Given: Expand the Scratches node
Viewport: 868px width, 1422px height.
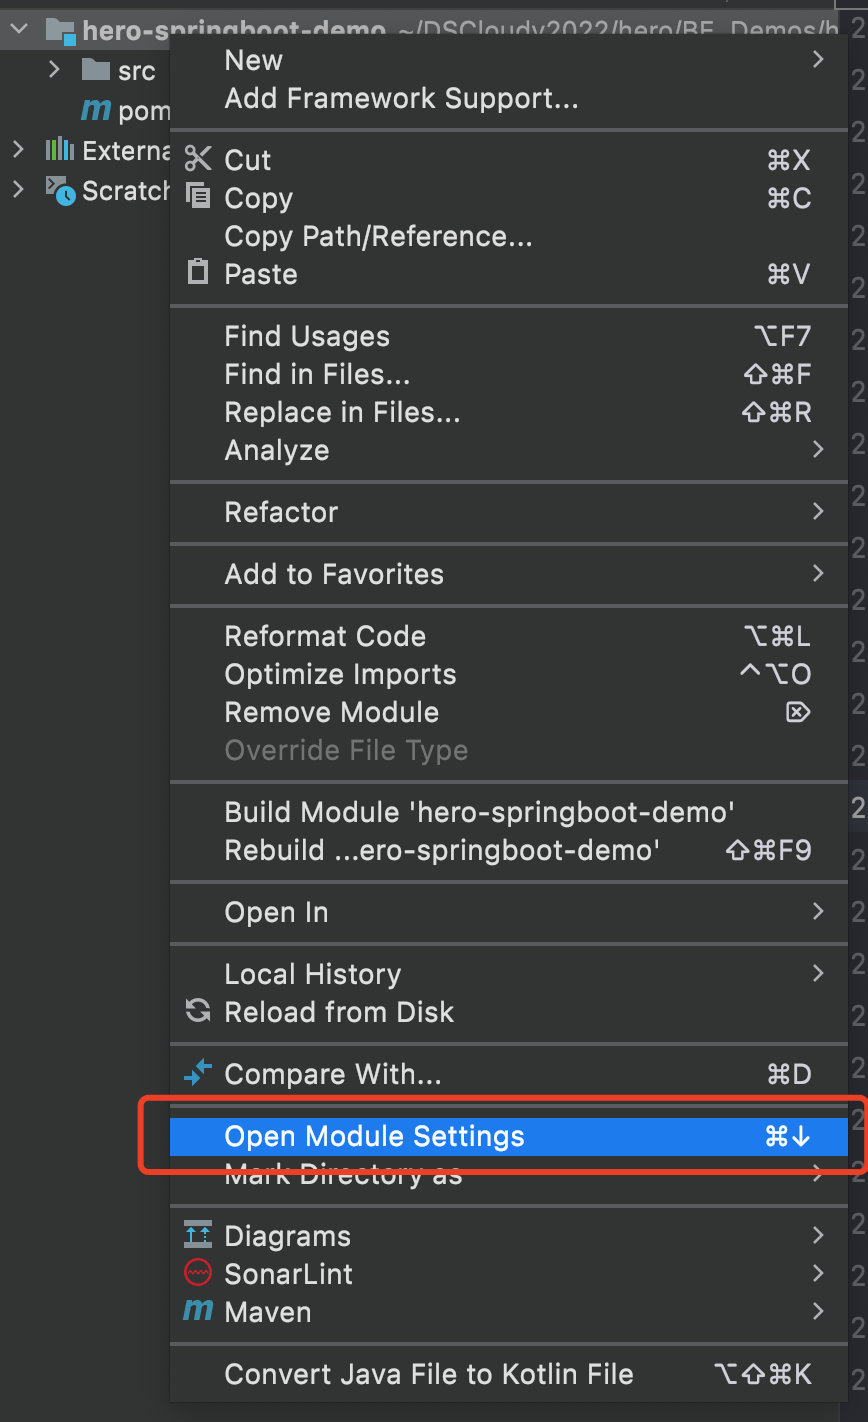Looking at the screenshot, I should (x=17, y=189).
